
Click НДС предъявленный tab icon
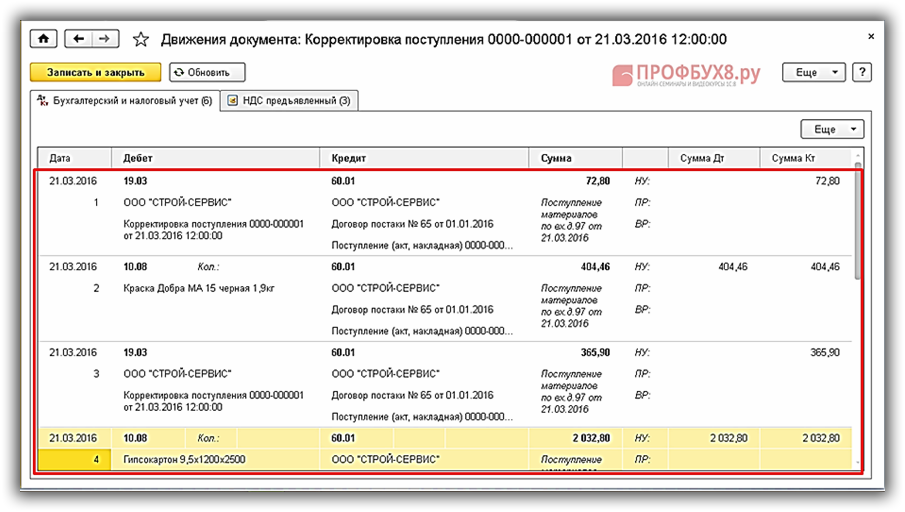tap(233, 100)
